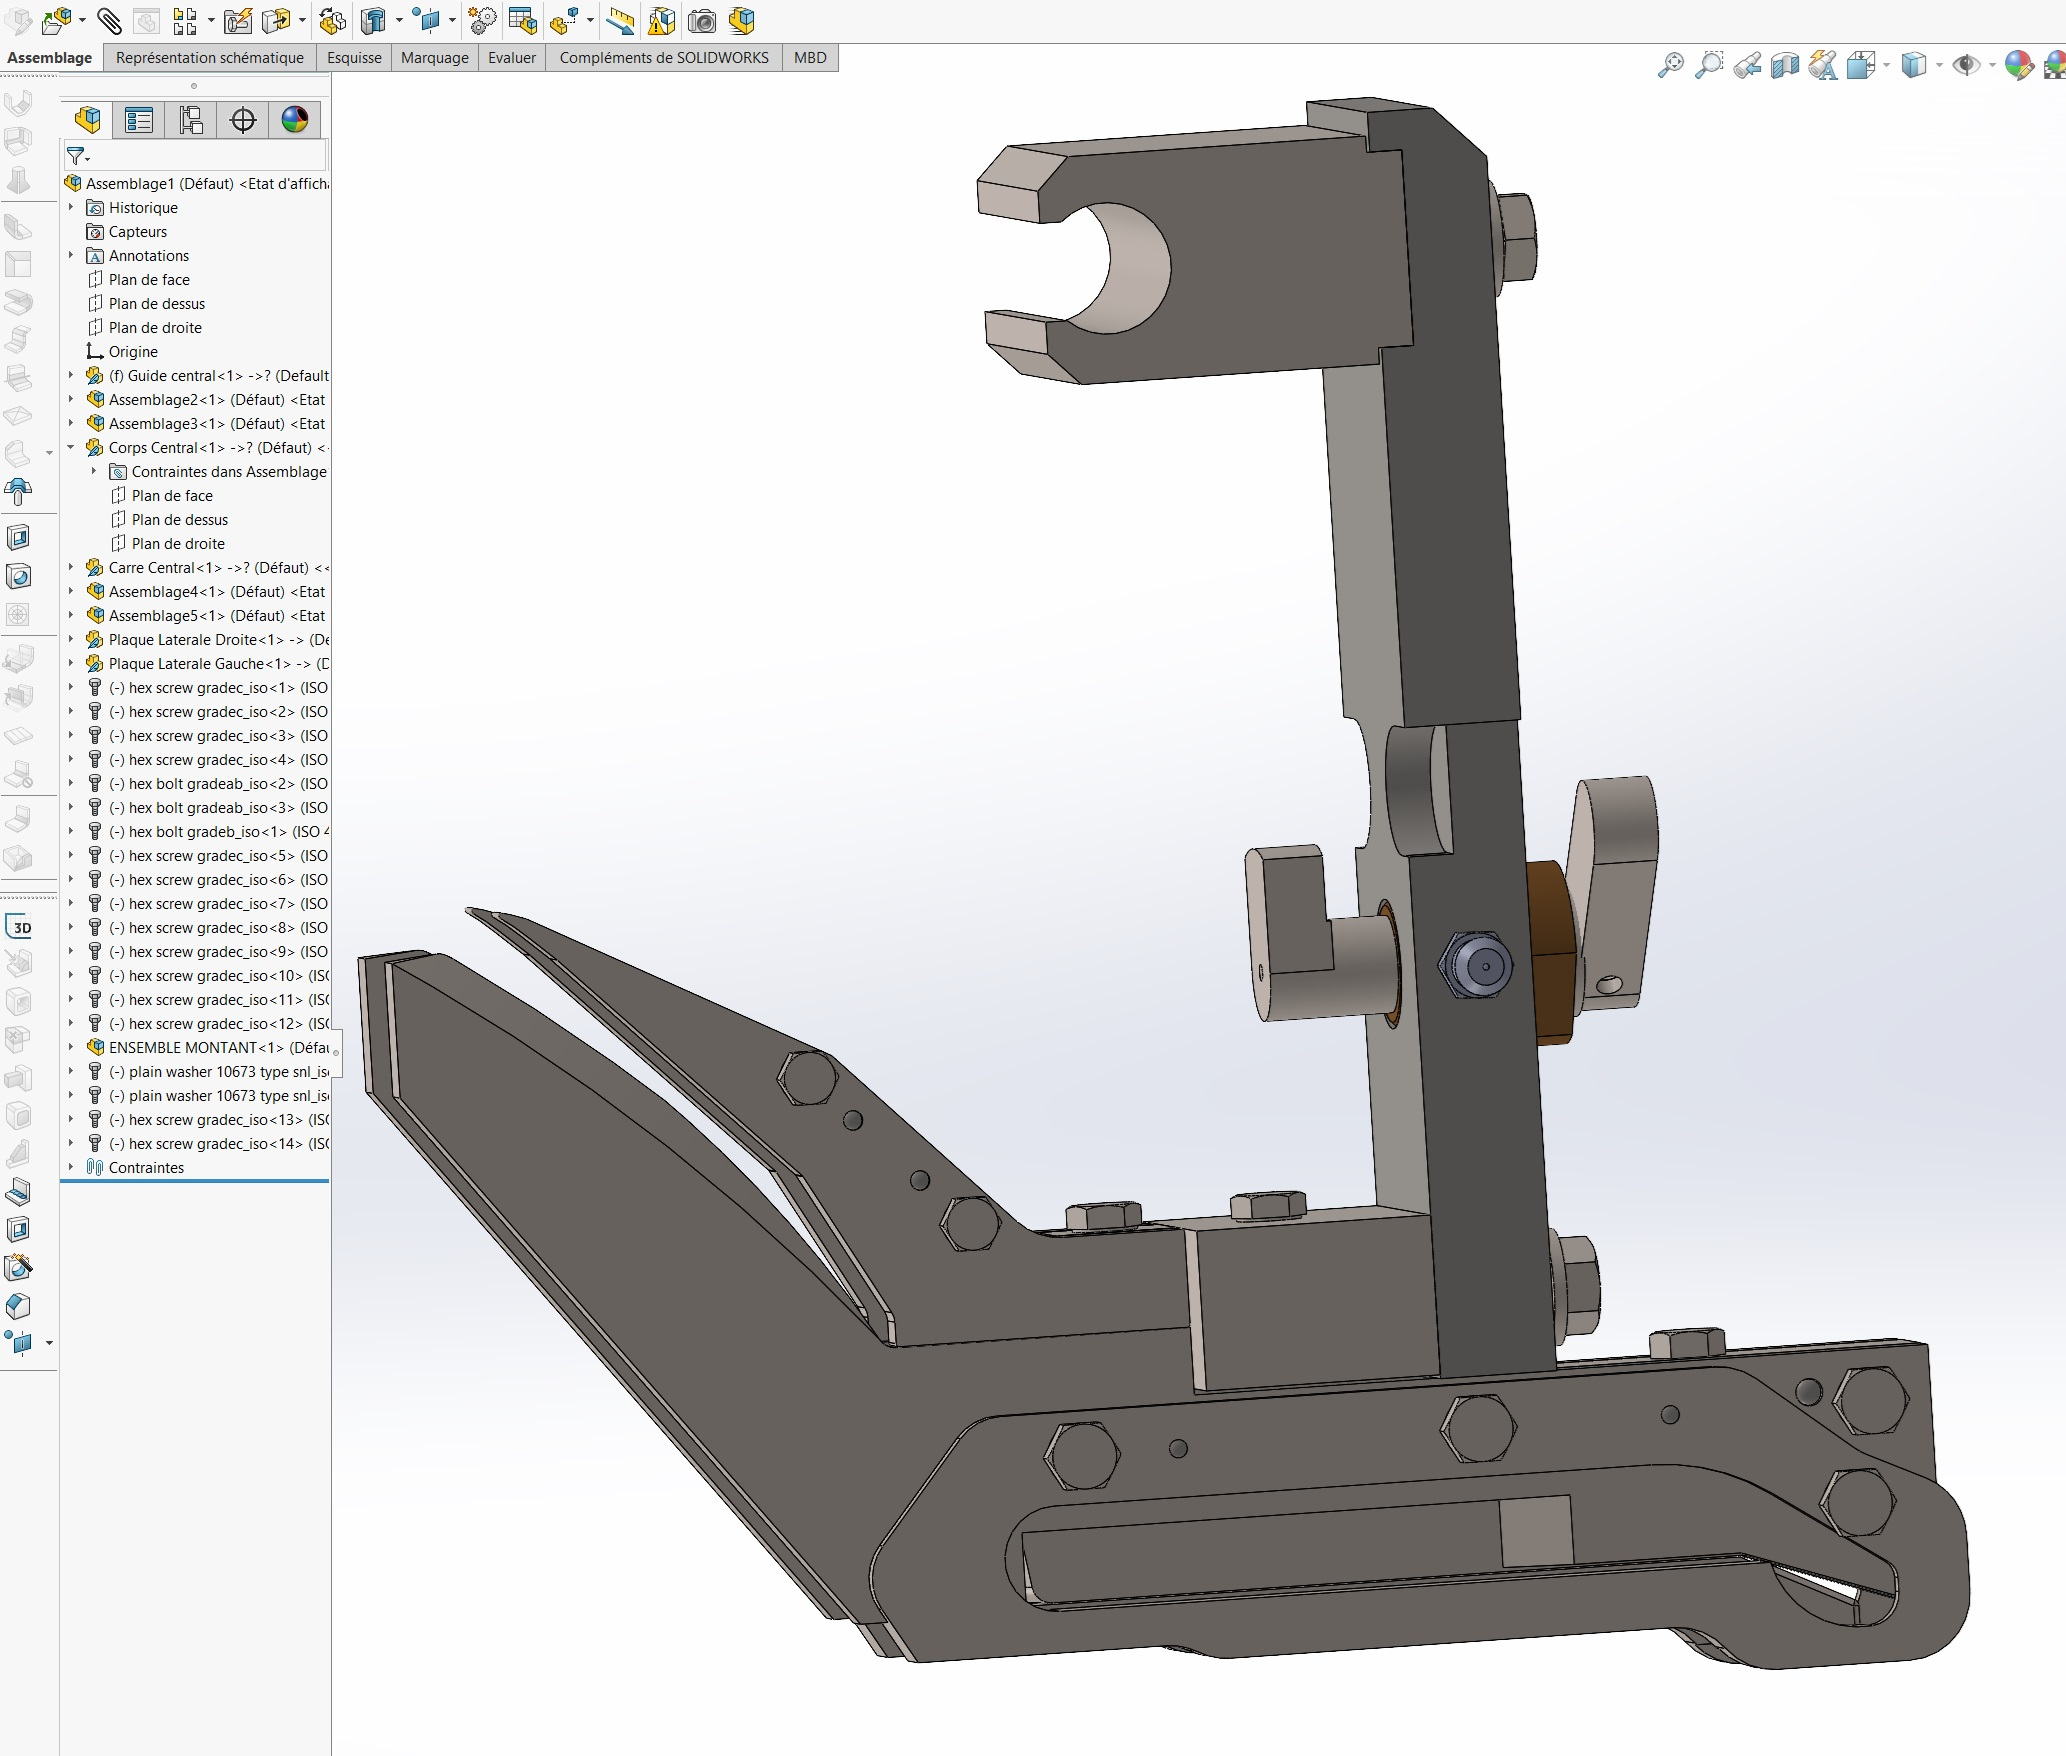Toggle the feature tree filter funnel
Image resolution: width=2066 pixels, height=1756 pixels.
coord(76,156)
